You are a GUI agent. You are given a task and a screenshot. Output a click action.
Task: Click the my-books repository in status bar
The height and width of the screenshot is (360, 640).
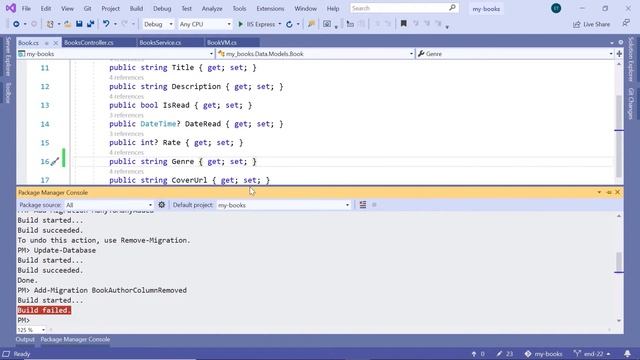click(x=544, y=354)
